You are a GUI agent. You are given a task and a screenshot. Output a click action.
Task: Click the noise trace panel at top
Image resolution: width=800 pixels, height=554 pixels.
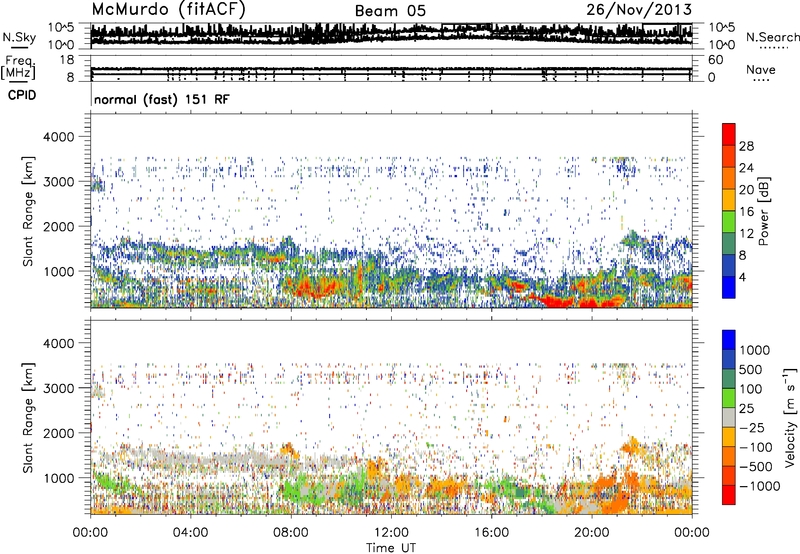[x=391, y=36]
